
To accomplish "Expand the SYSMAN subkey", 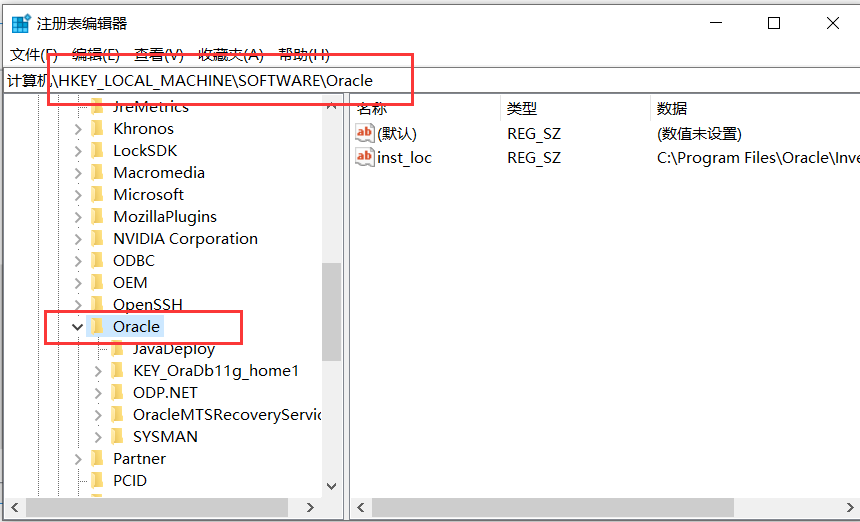I will tap(98, 437).
